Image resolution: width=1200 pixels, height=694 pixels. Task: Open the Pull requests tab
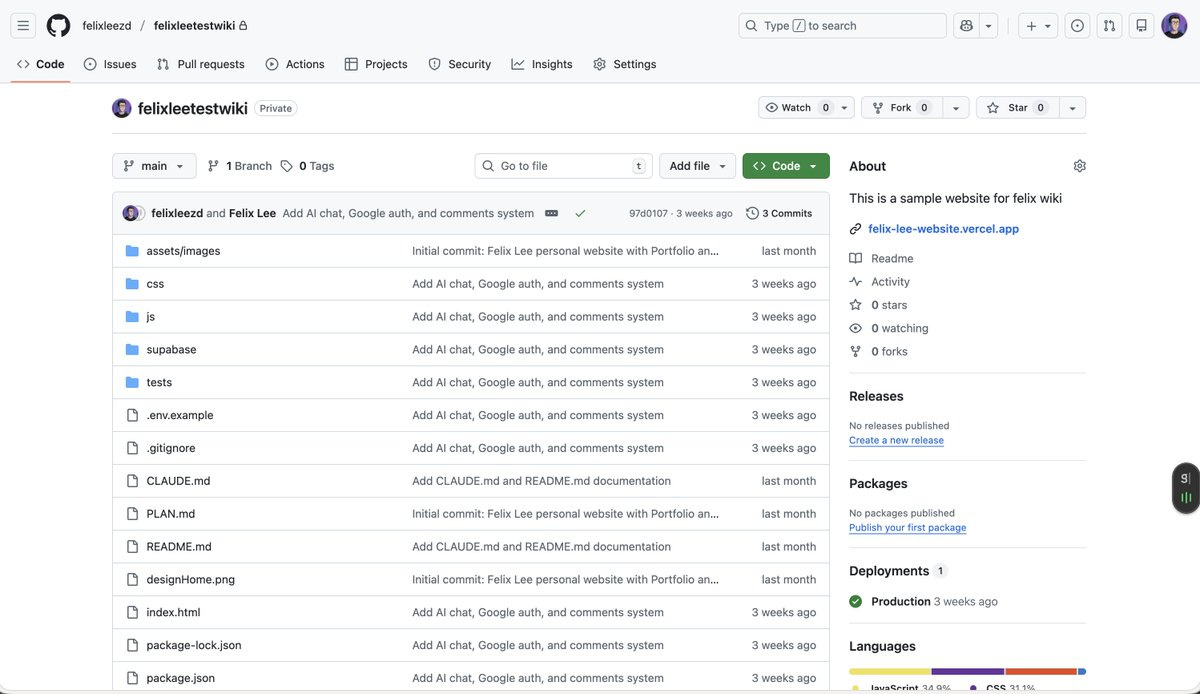[x=200, y=64]
